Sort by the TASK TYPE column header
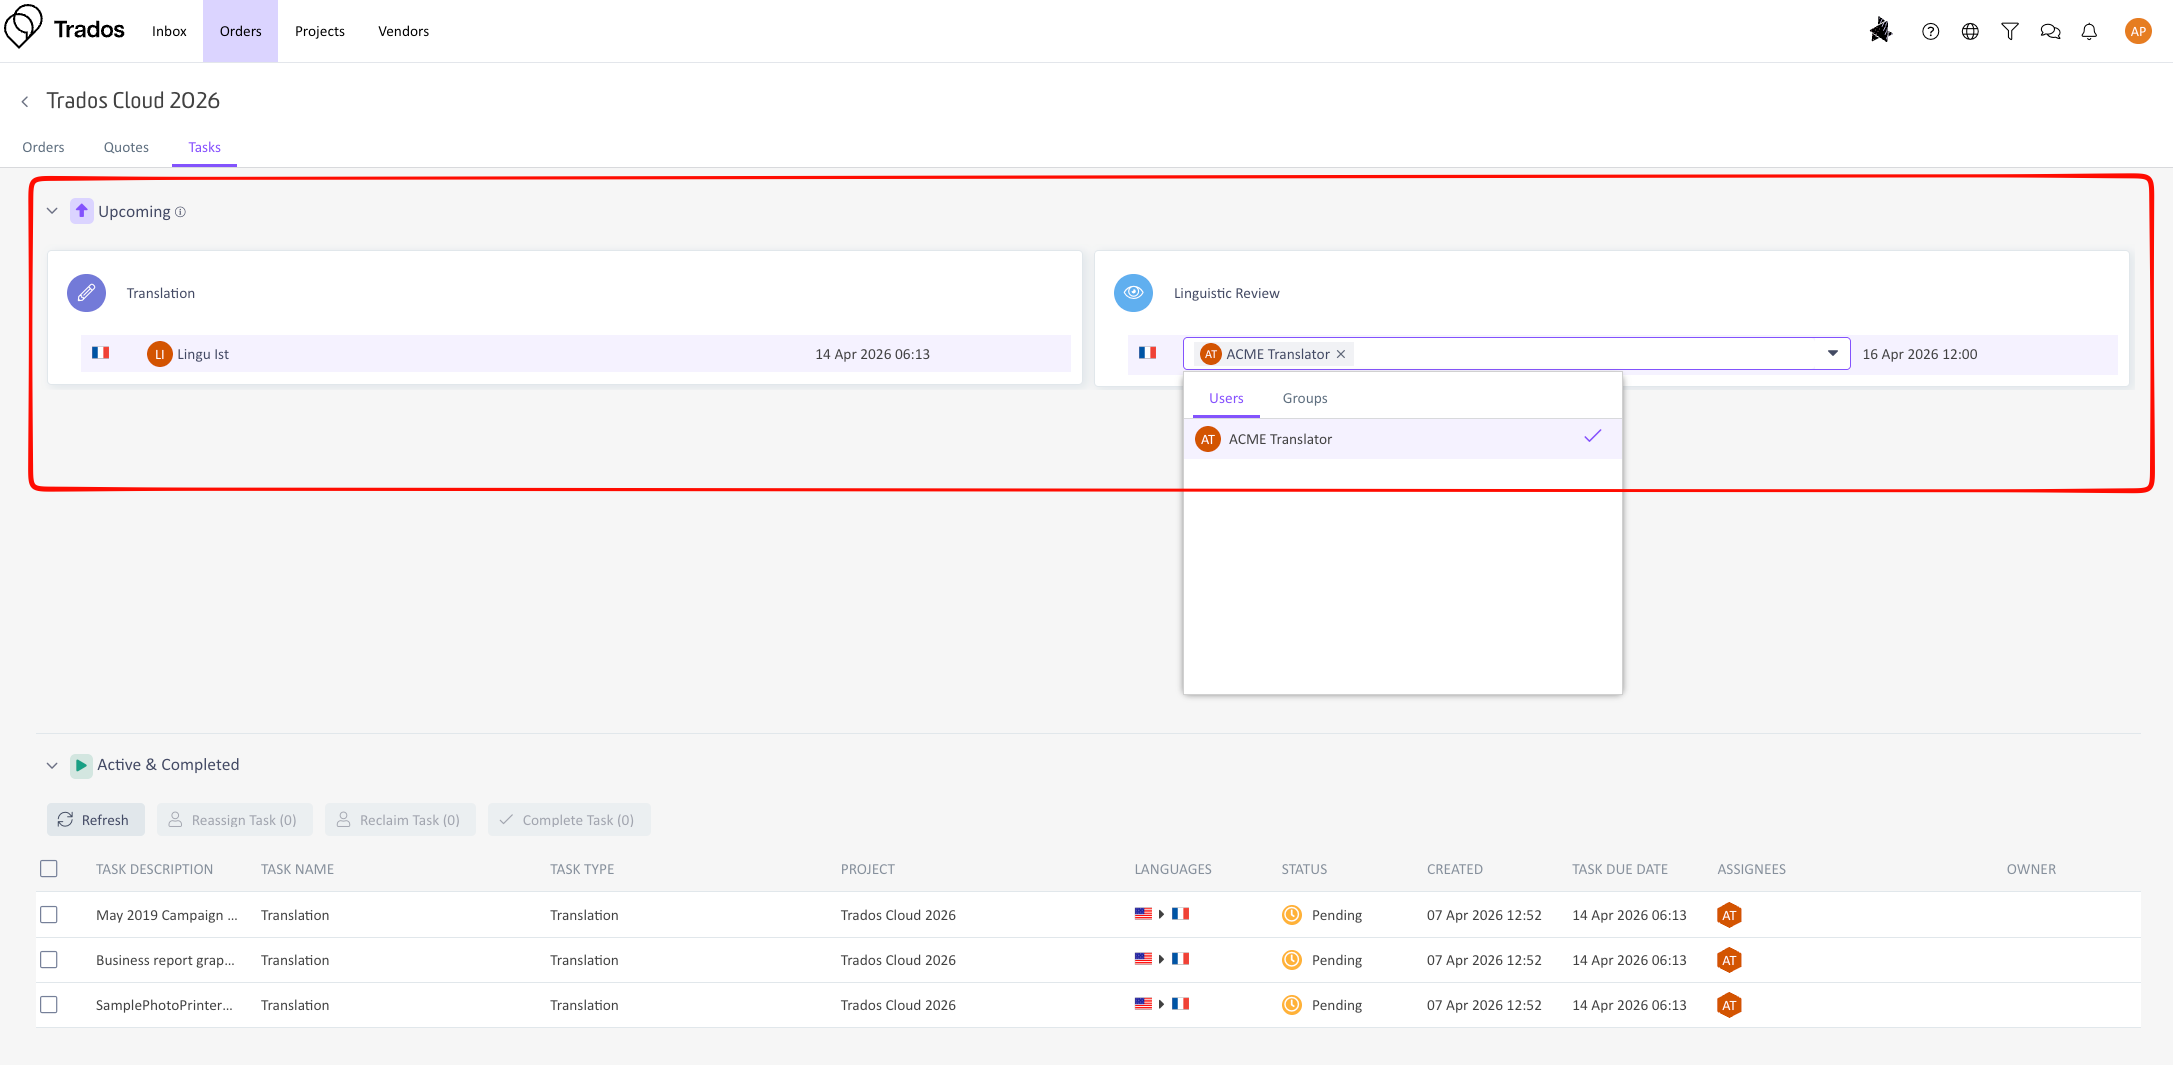2173x1065 pixels. click(x=582, y=869)
